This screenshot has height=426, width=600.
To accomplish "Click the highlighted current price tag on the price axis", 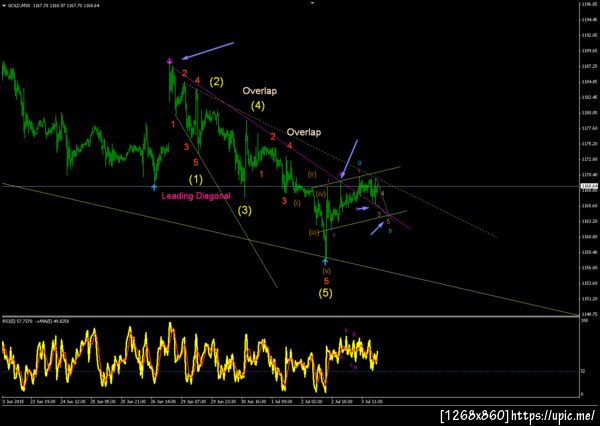I will click(x=587, y=186).
